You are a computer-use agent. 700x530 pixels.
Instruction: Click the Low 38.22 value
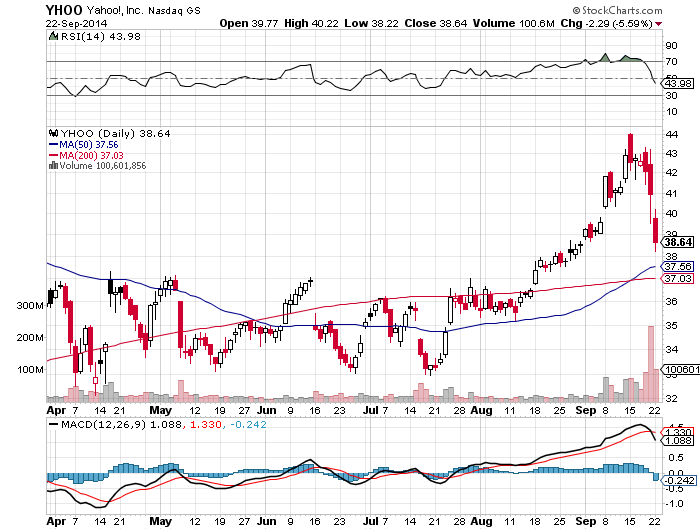tap(371, 23)
